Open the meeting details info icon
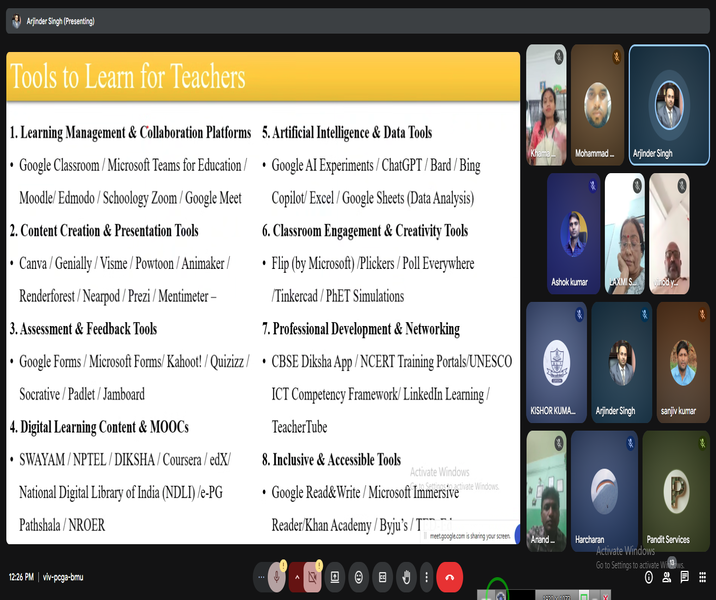Screen dimensions: 716x600 (x=649, y=577)
